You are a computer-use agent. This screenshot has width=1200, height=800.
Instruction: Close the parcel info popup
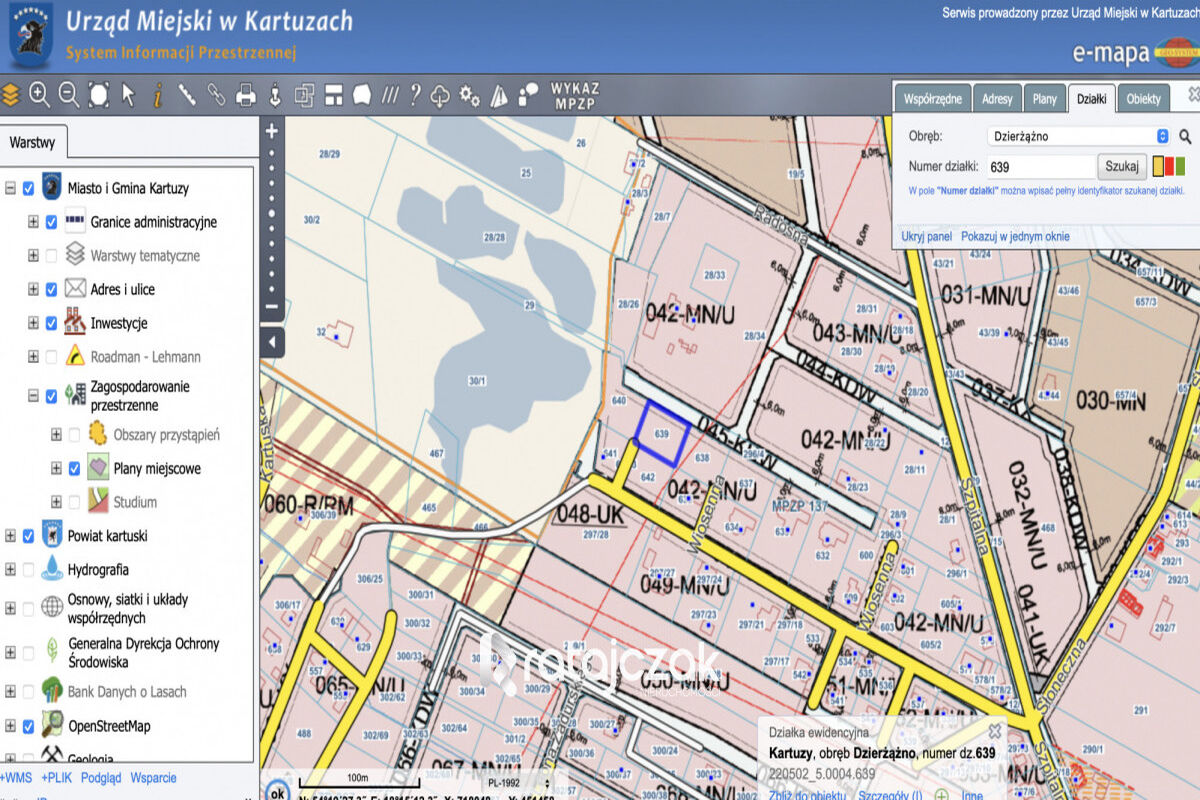(994, 731)
